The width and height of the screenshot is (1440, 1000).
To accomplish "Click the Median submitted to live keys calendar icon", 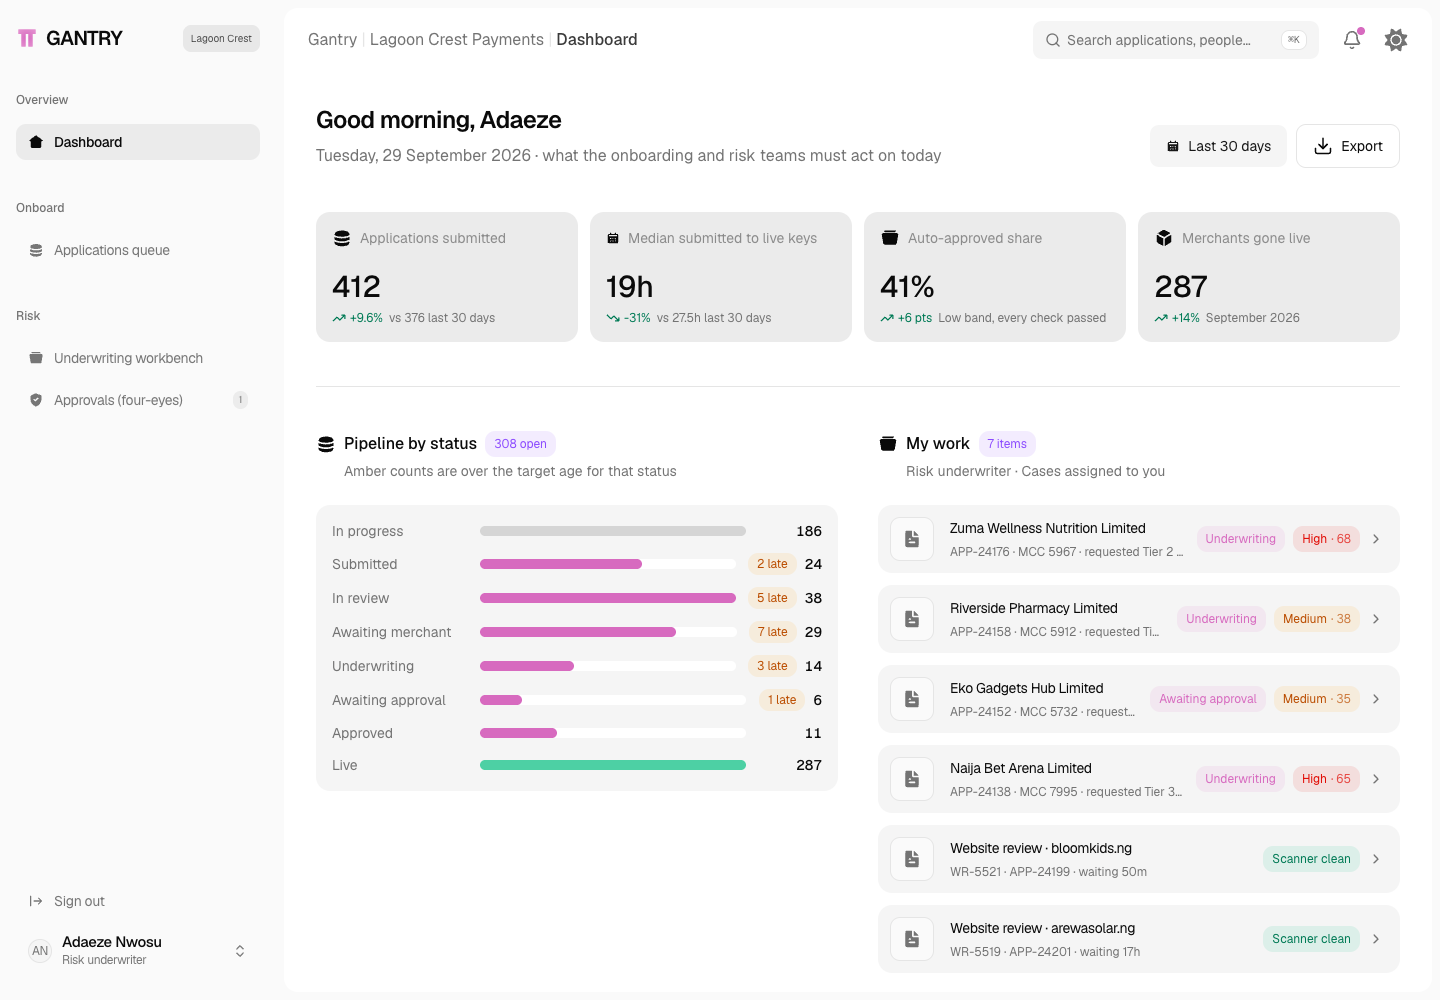I will 613,238.
